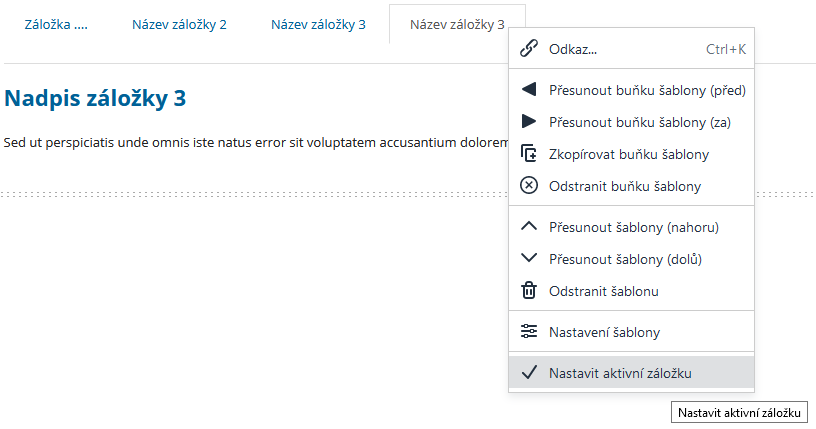Click the left arrow move-before icon

click(x=530, y=90)
